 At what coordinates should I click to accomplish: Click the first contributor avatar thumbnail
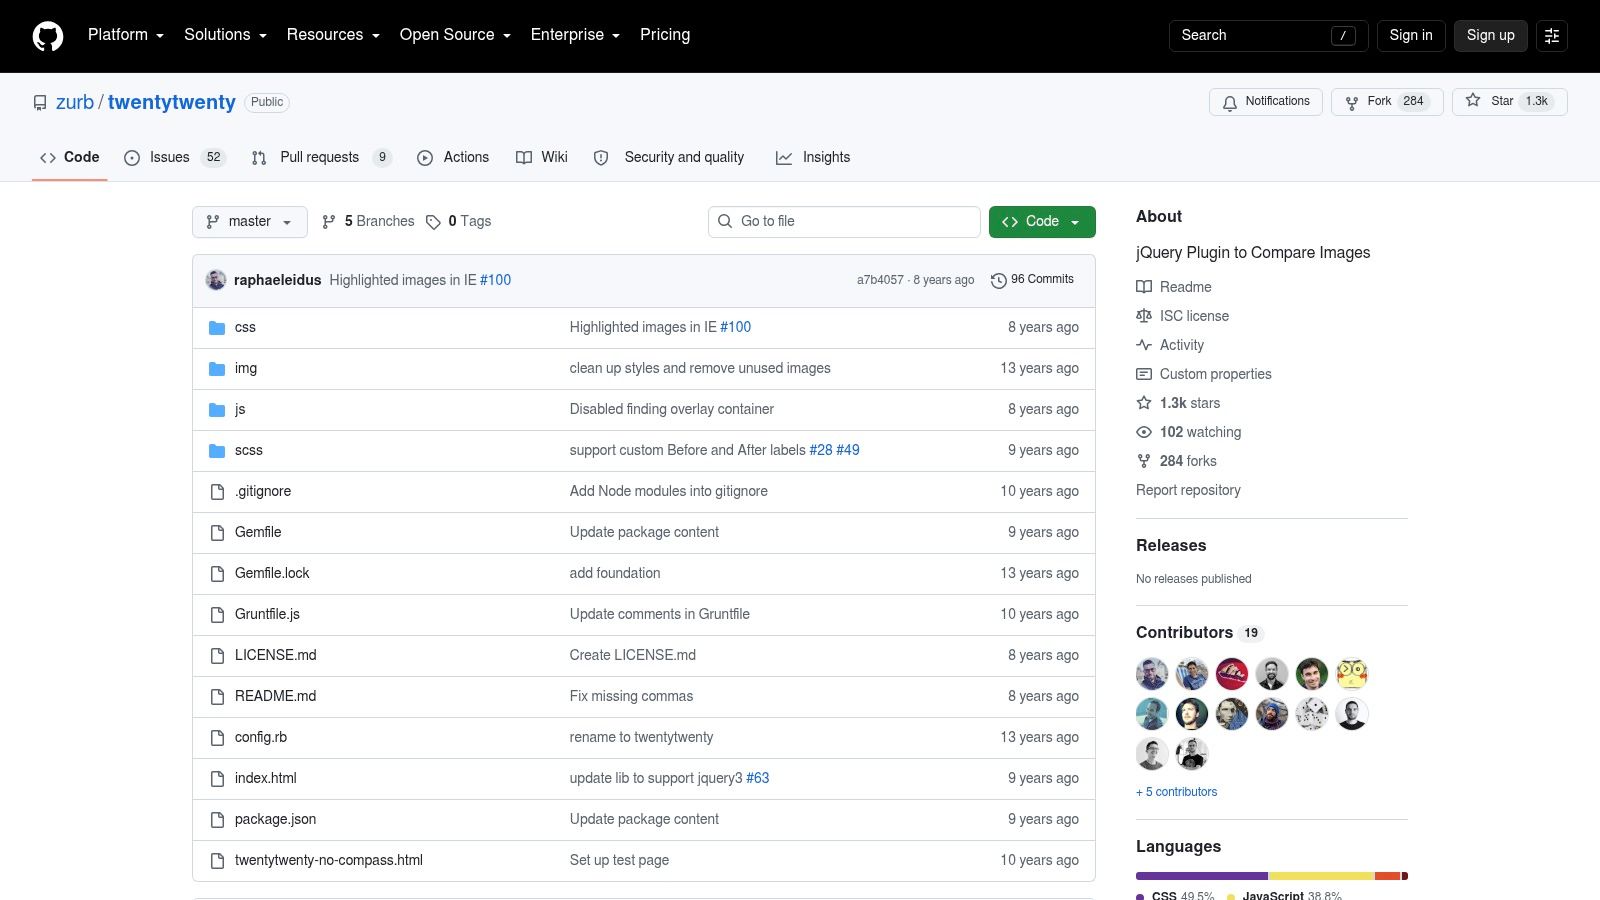tap(1152, 674)
